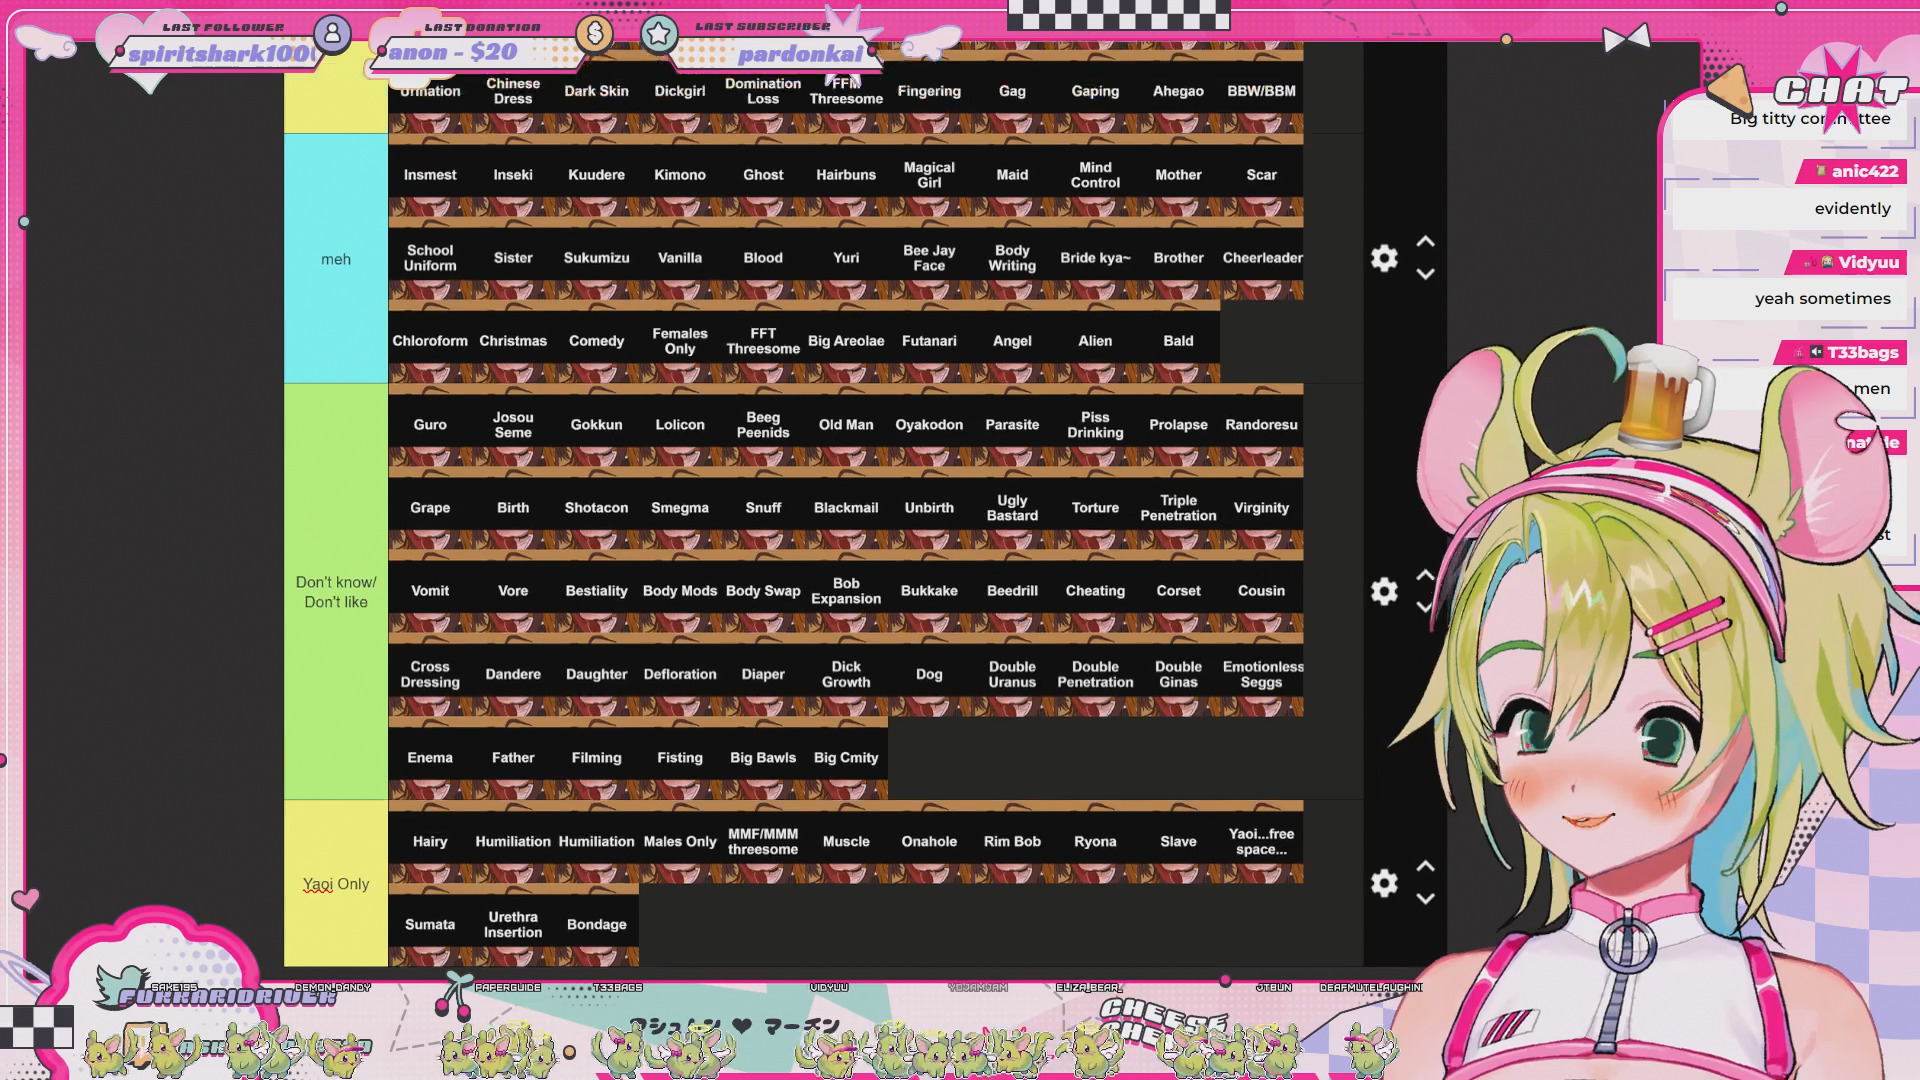
Task: Pick the Muscle tile in Yaoi Only row
Action: pyautogui.click(x=846, y=842)
